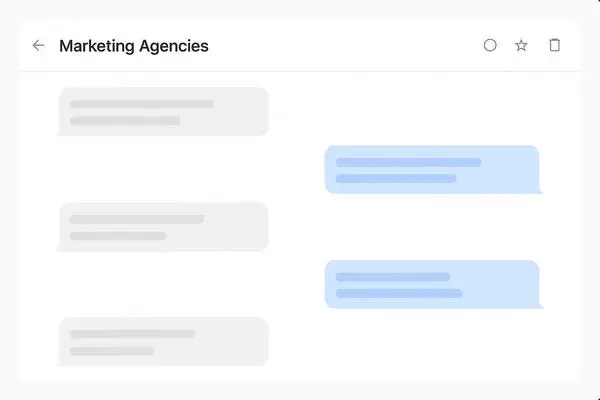Viewport: 600px width, 400px height.
Task: Select the first gray incoming message bubble
Action: 163,111
